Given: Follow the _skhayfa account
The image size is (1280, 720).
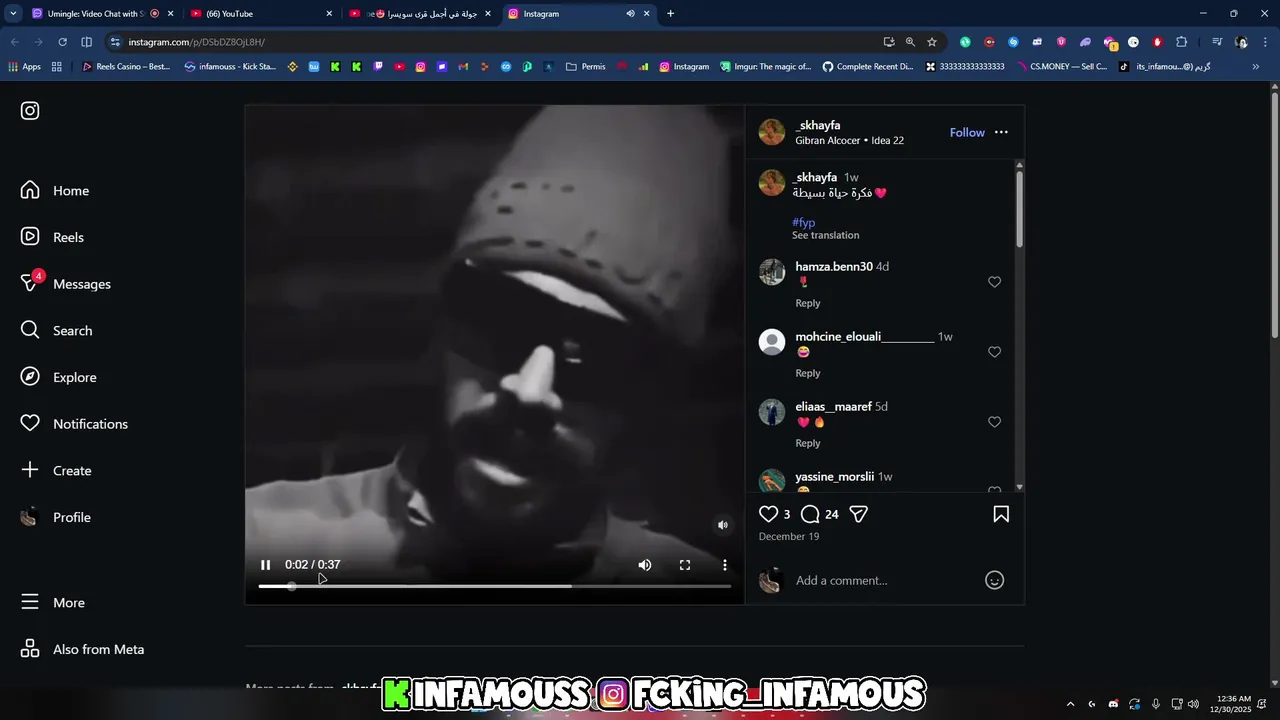Looking at the screenshot, I should pyautogui.click(x=967, y=132).
